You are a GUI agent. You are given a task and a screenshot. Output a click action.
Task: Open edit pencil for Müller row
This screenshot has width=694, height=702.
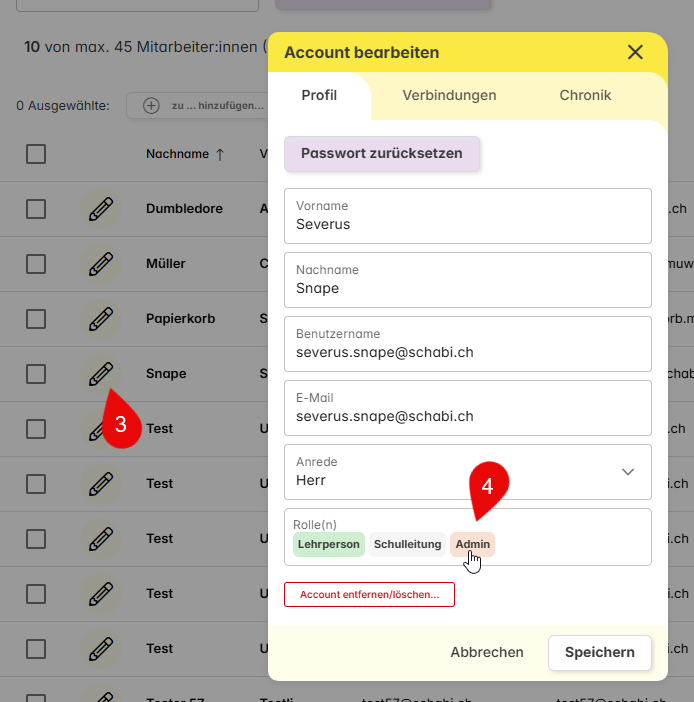click(x=101, y=264)
